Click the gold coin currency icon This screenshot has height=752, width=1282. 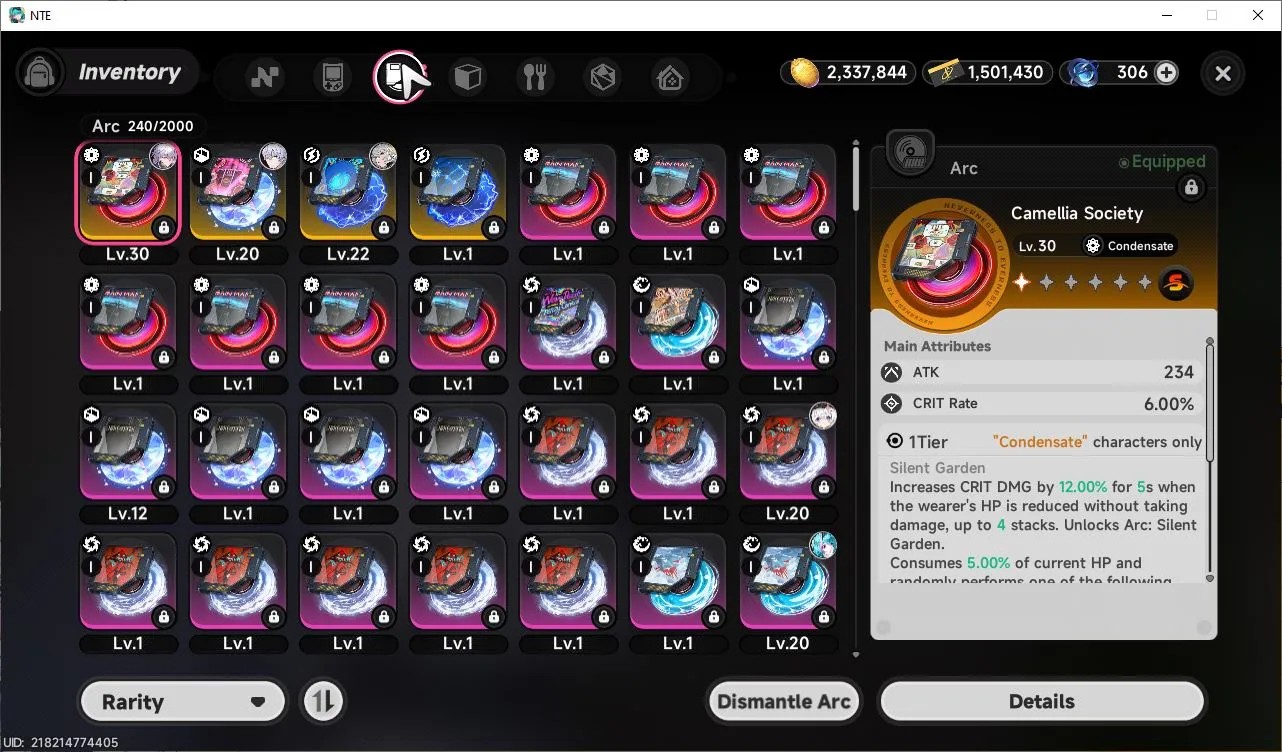805,72
